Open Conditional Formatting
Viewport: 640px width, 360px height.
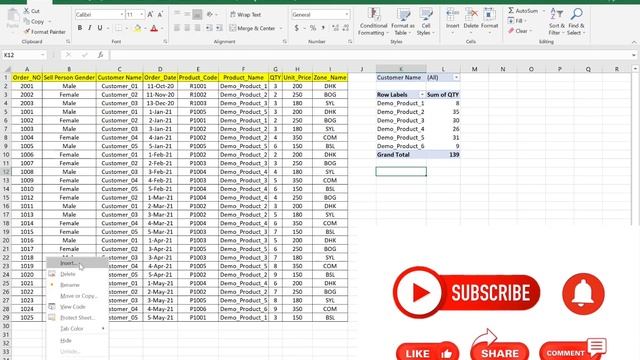tap(373, 22)
